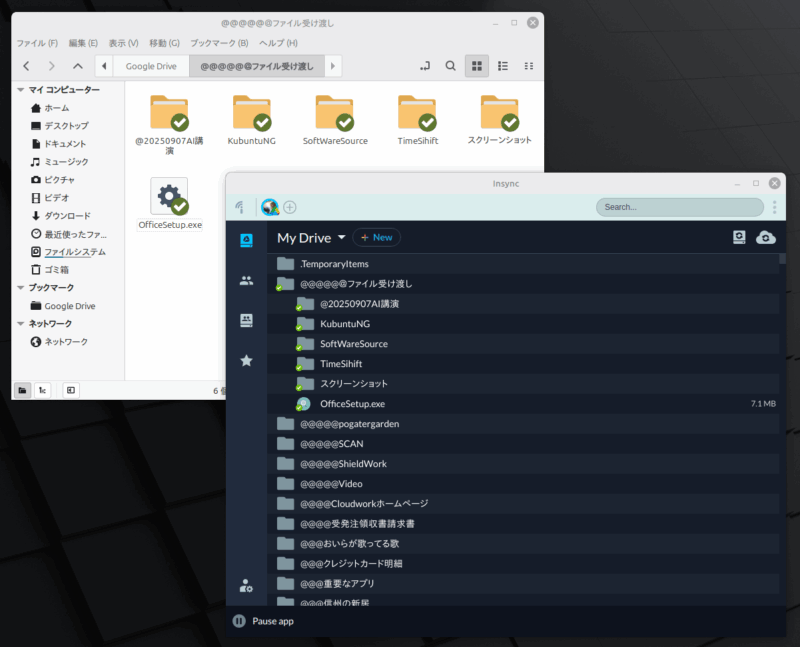Viewport: 800px width, 647px height.
Task: Click the Insync search field
Action: click(679, 207)
